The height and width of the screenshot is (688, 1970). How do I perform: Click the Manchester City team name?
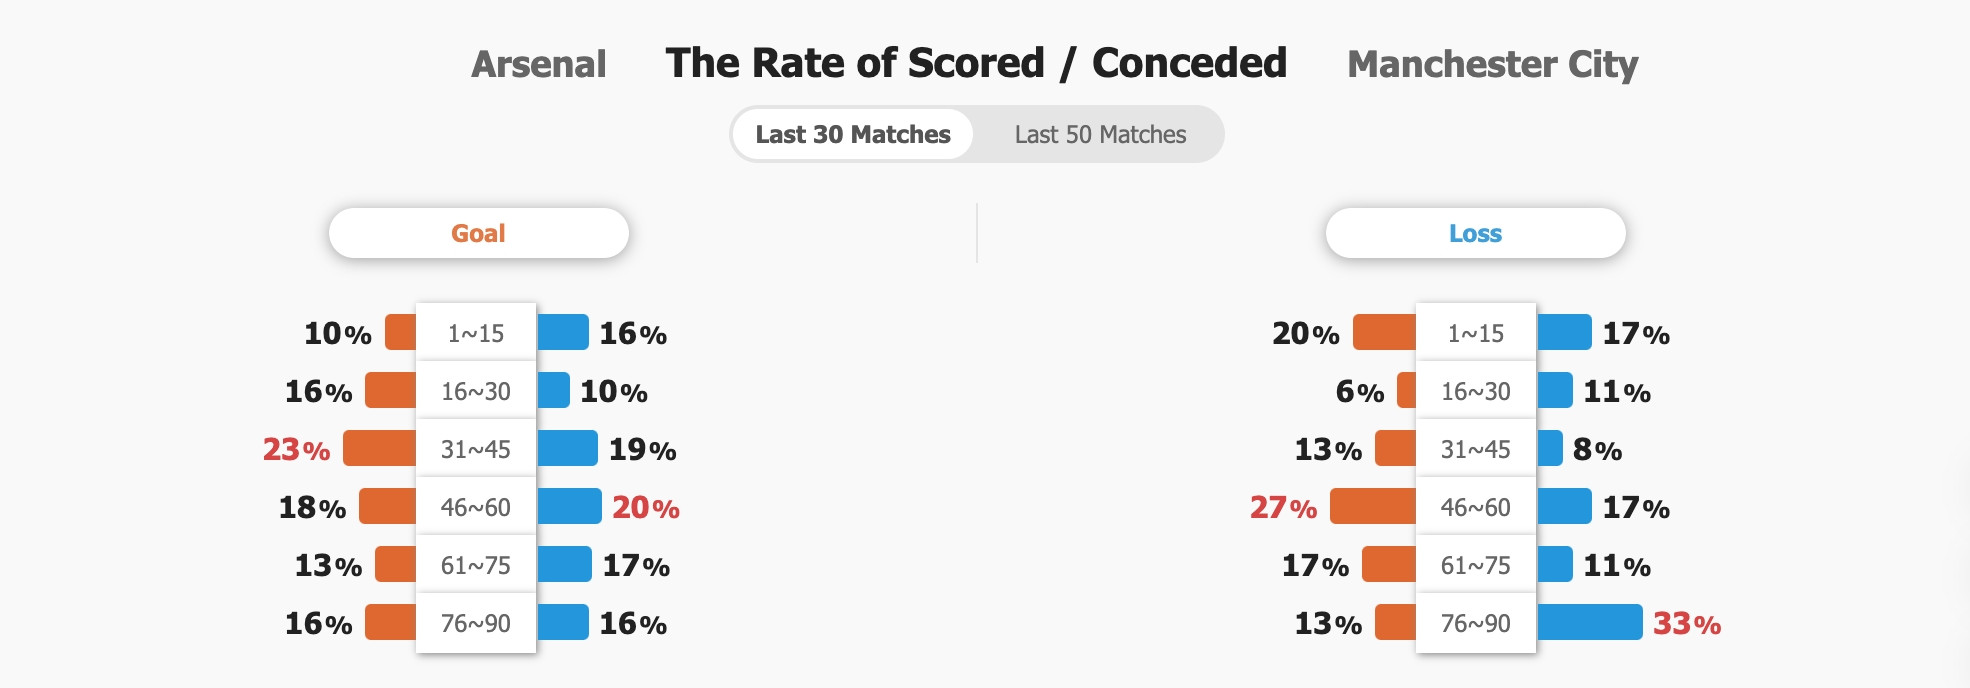click(1493, 64)
